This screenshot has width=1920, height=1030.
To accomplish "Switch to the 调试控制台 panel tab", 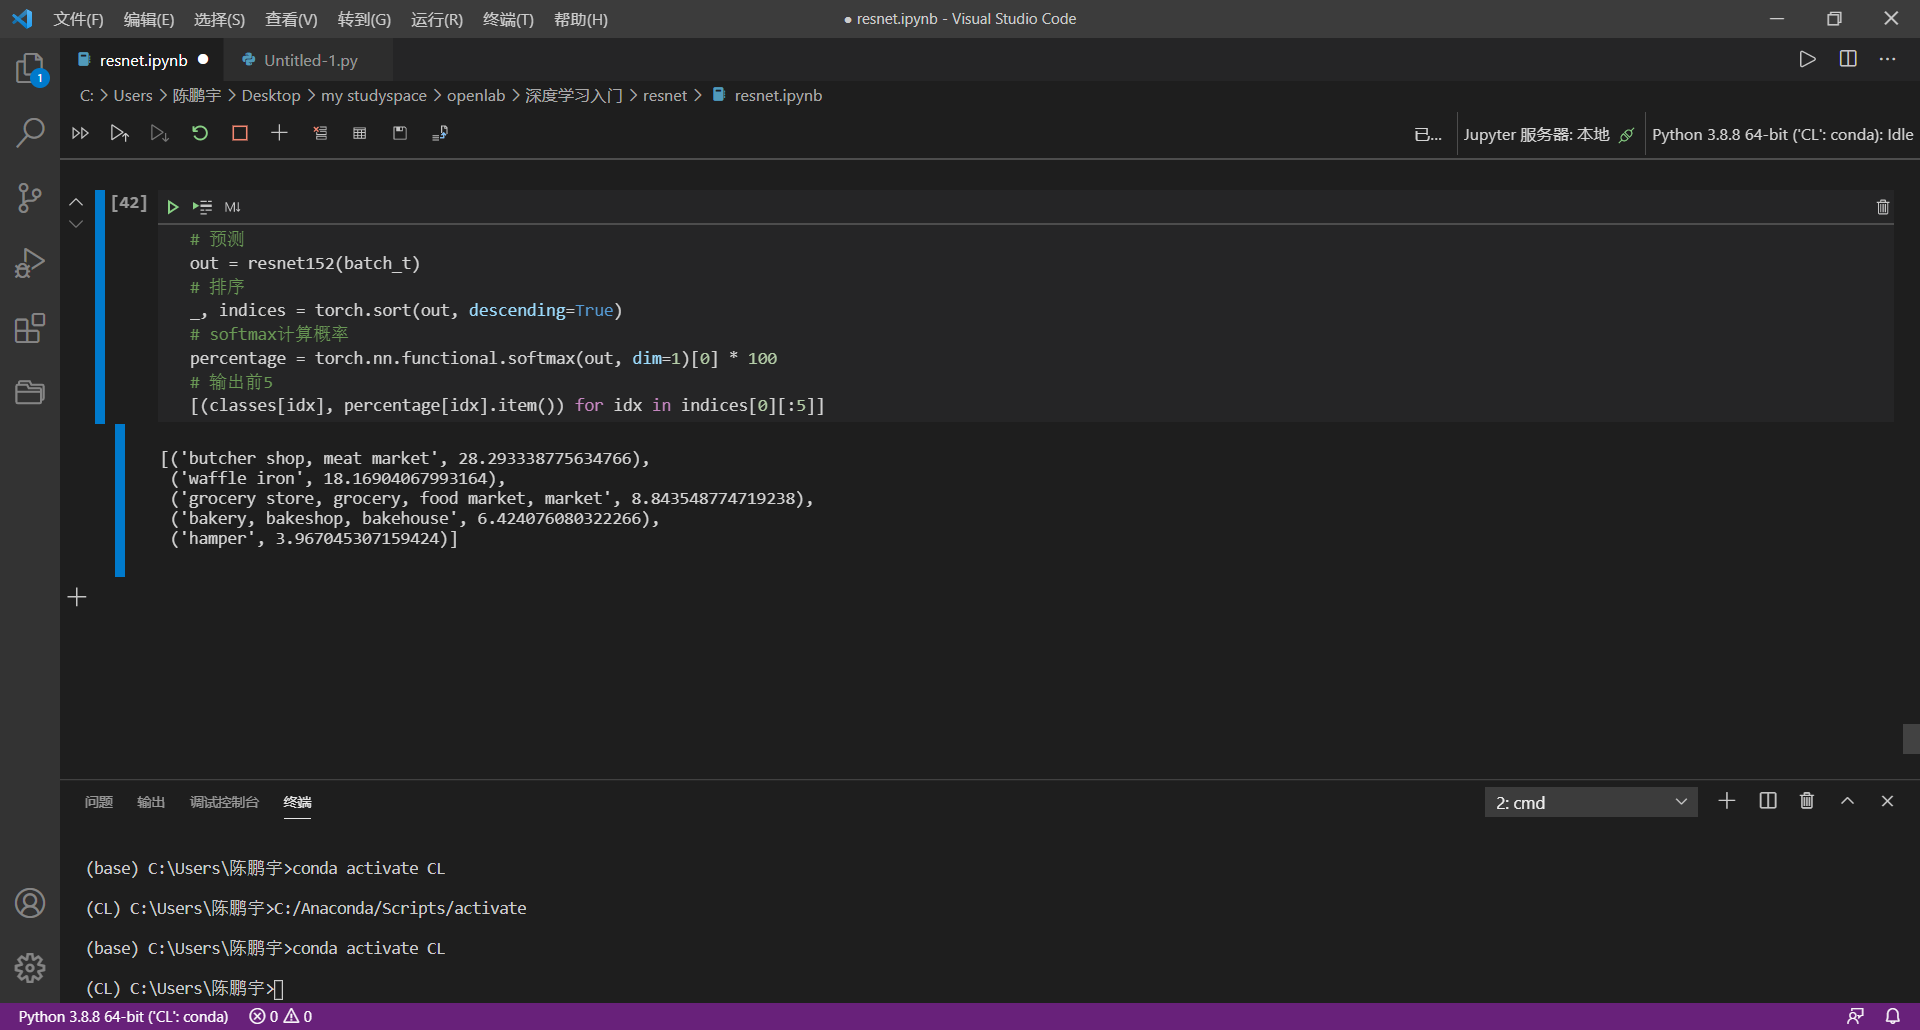I will coord(224,802).
